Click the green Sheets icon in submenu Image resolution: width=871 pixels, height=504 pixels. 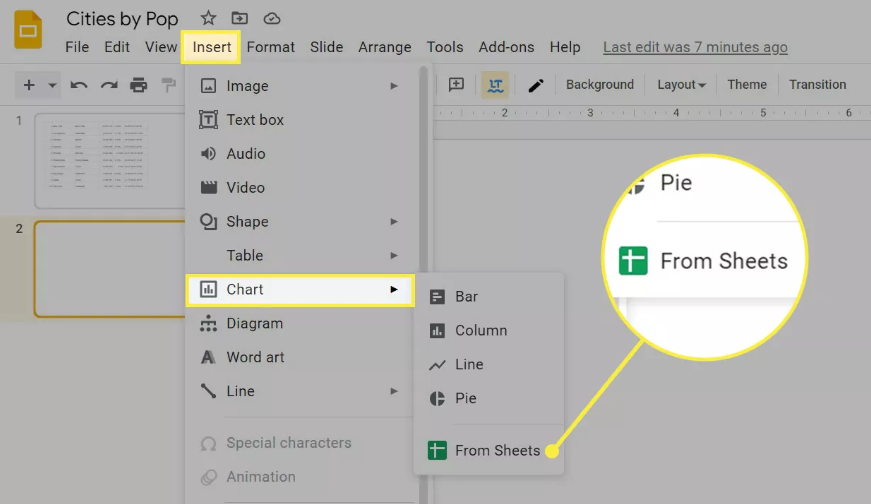437,450
